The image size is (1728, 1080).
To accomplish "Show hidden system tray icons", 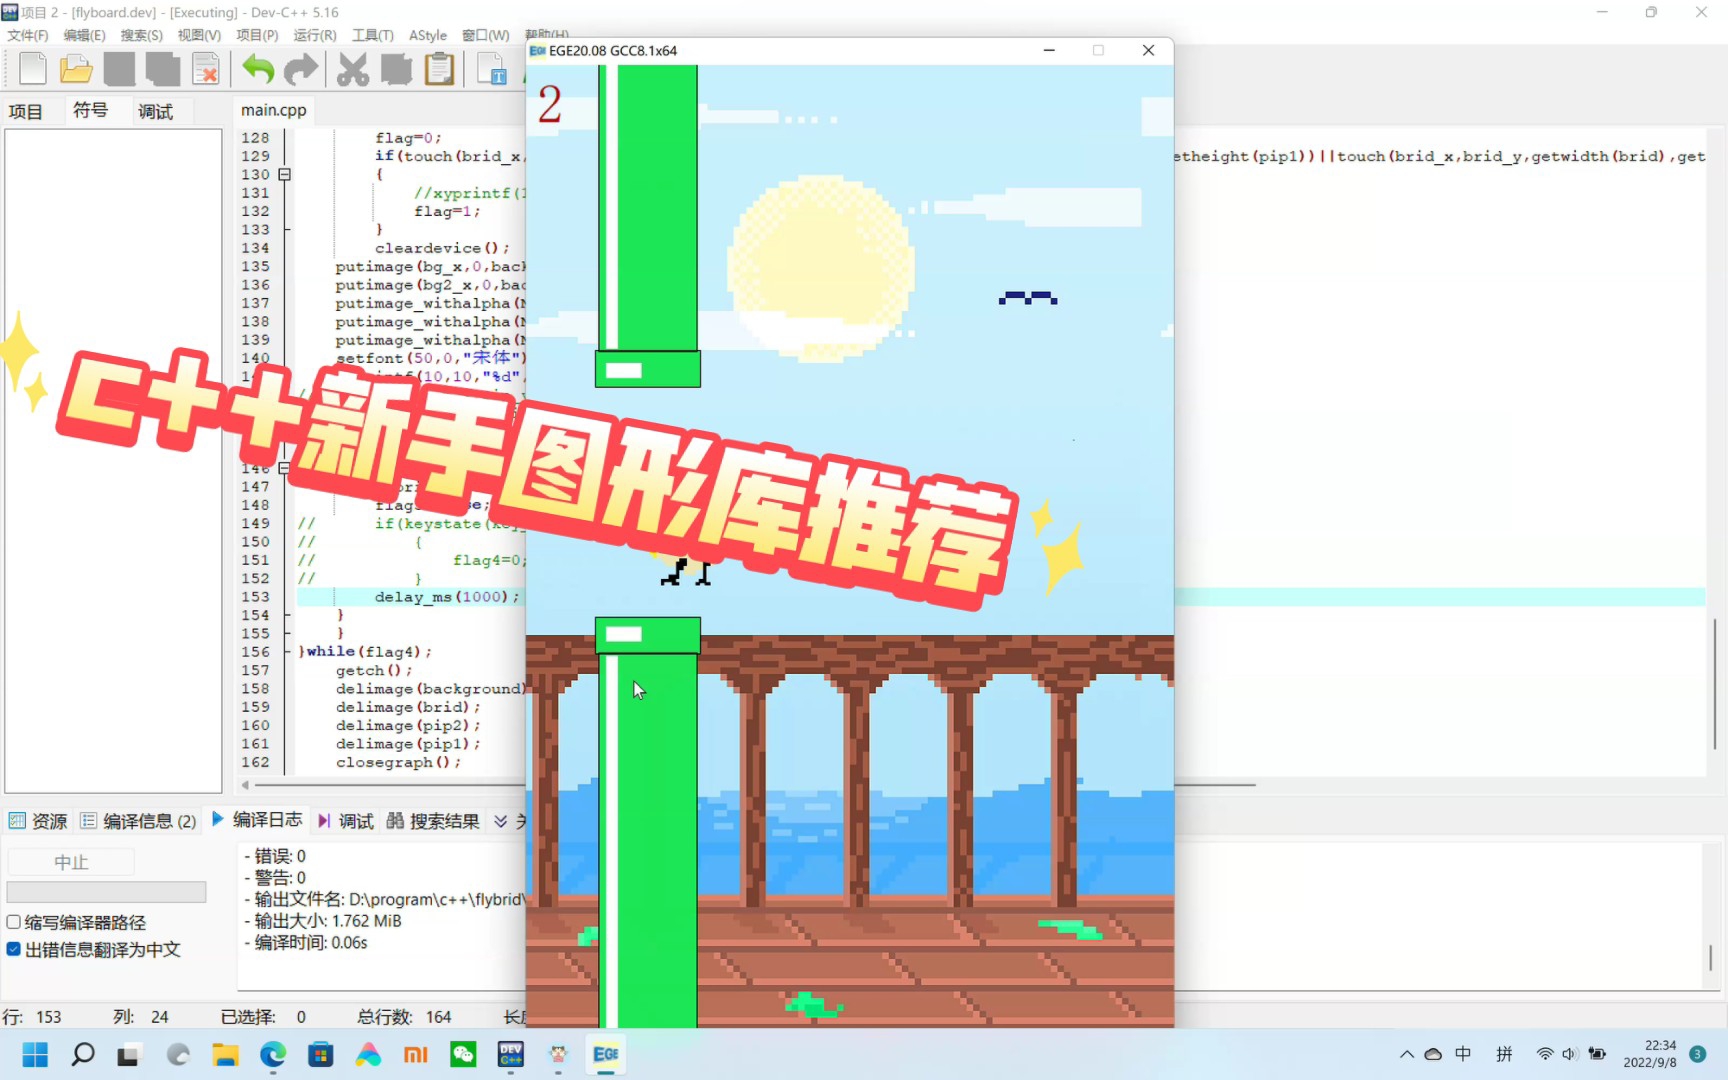I will 1407,1054.
